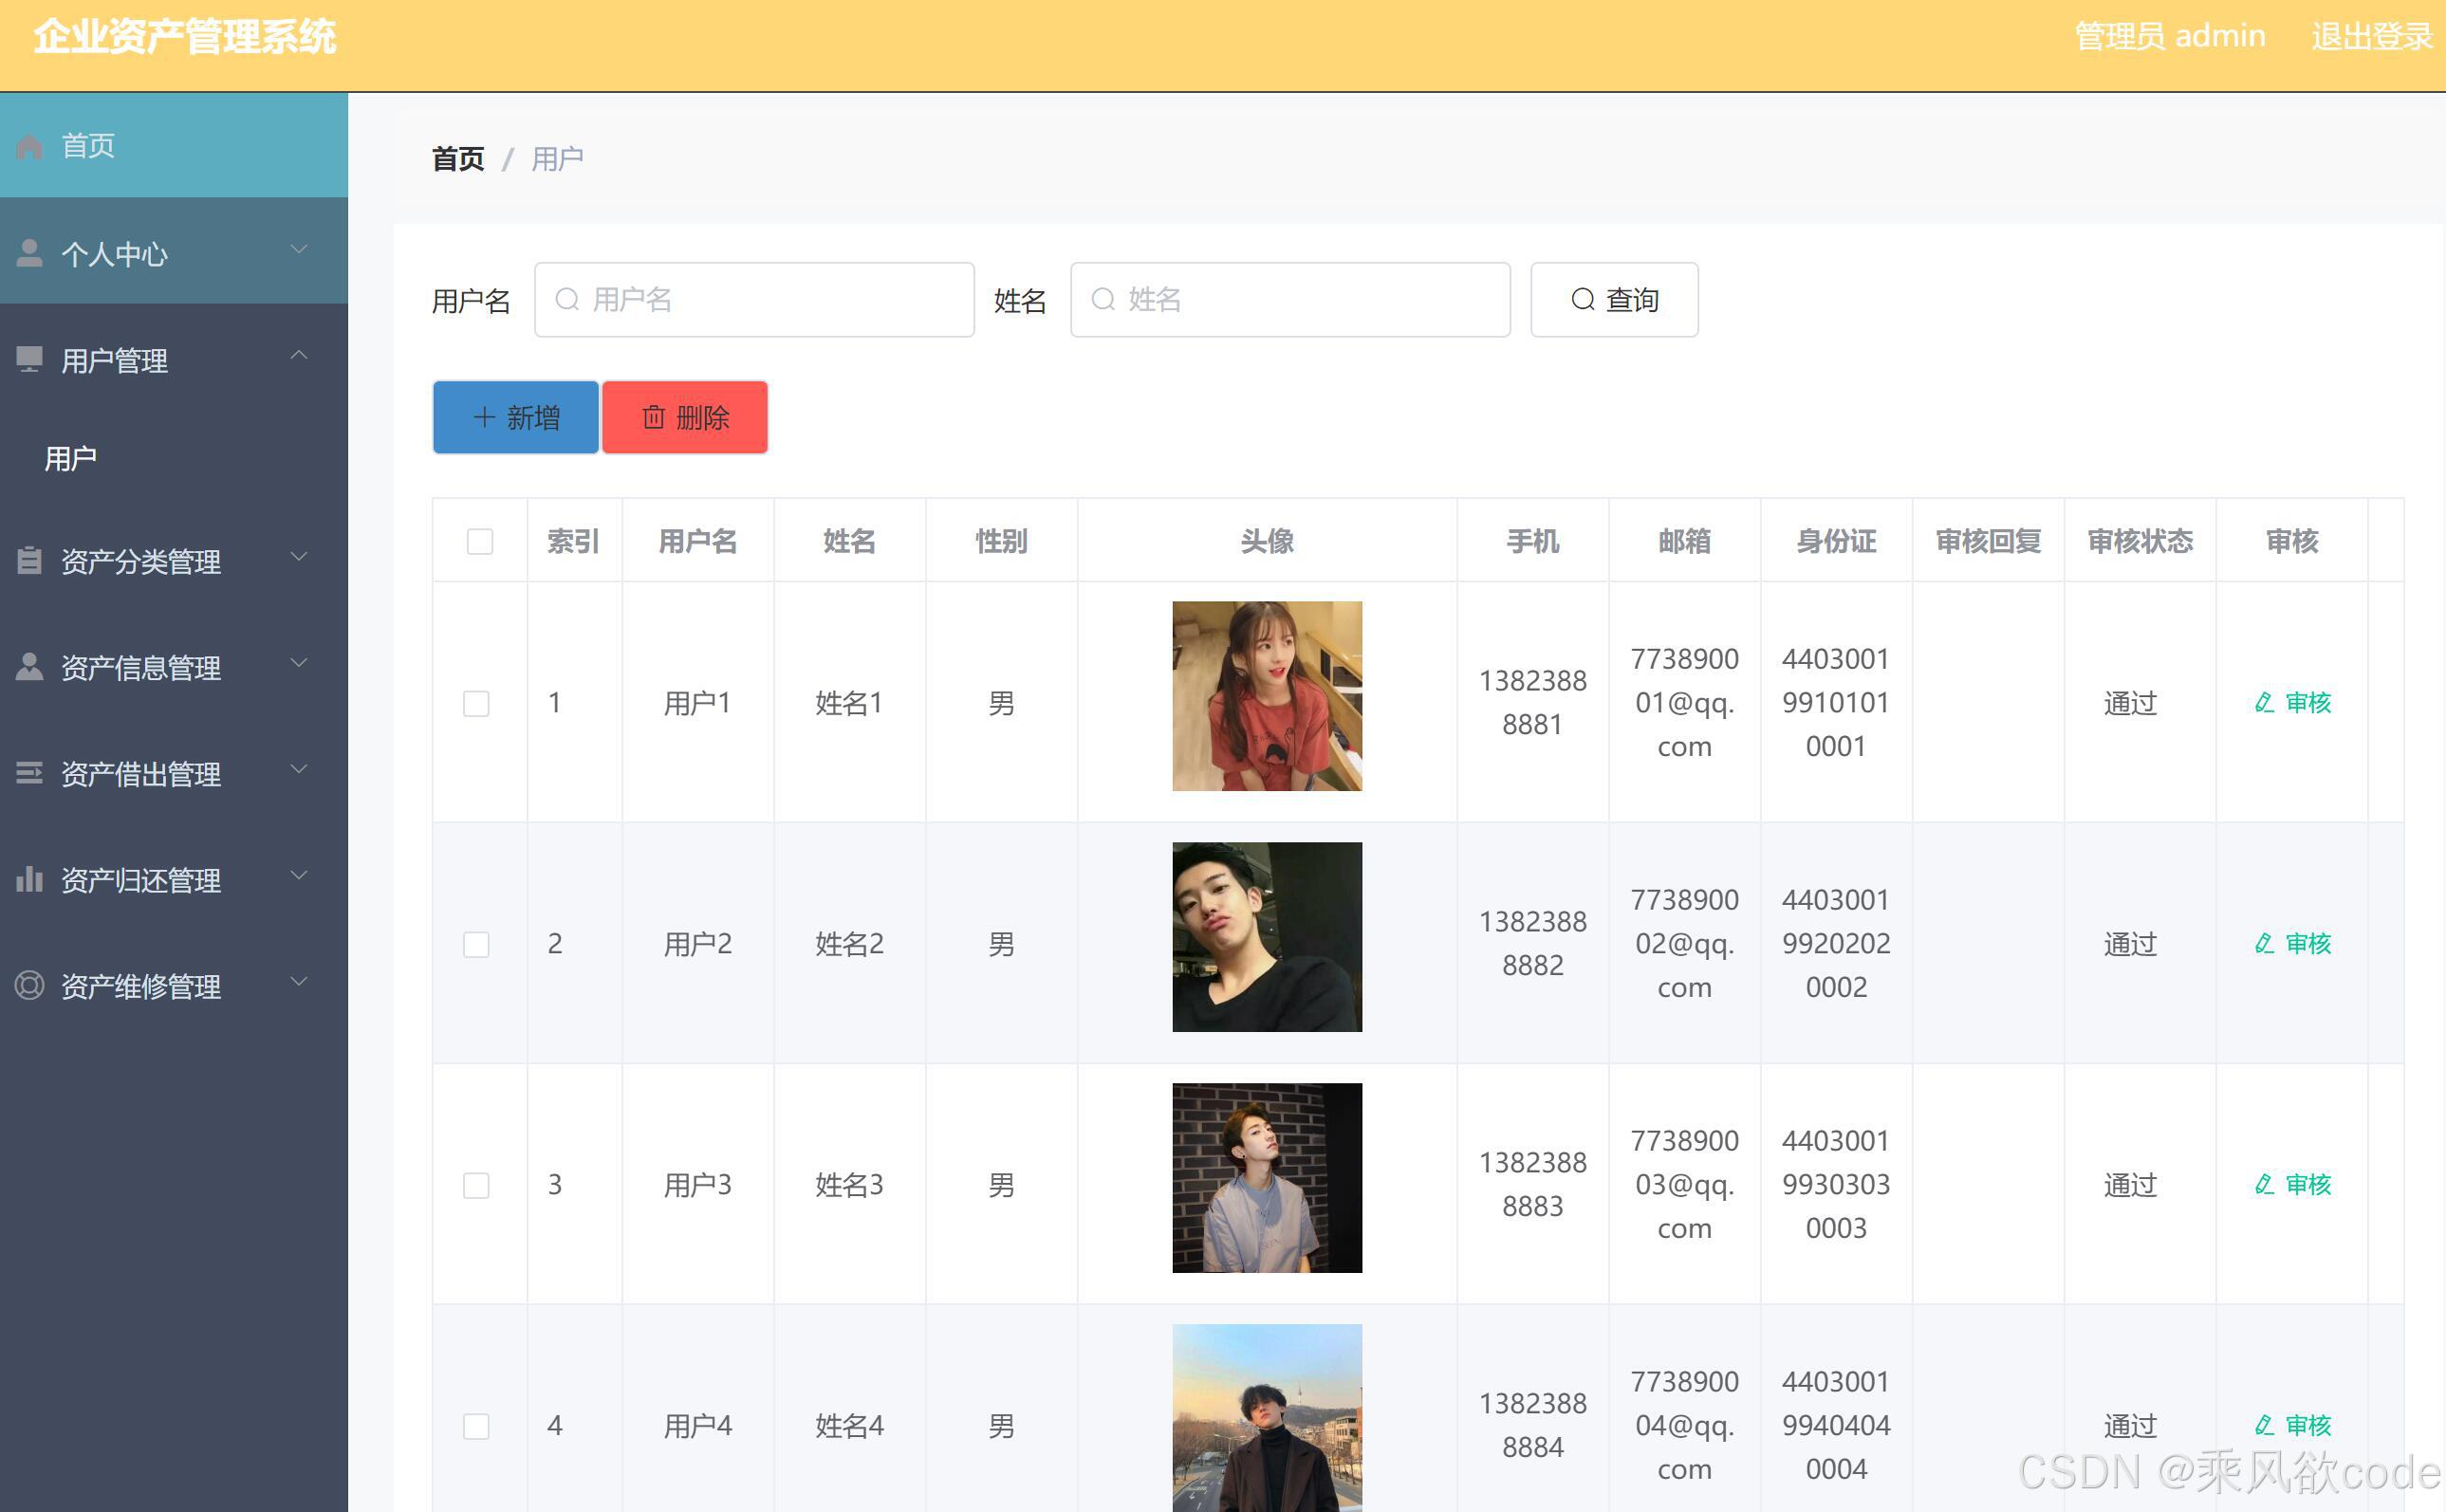Check the checkbox for row 用户2
The image size is (2446, 1512).
(x=476, y=944)
